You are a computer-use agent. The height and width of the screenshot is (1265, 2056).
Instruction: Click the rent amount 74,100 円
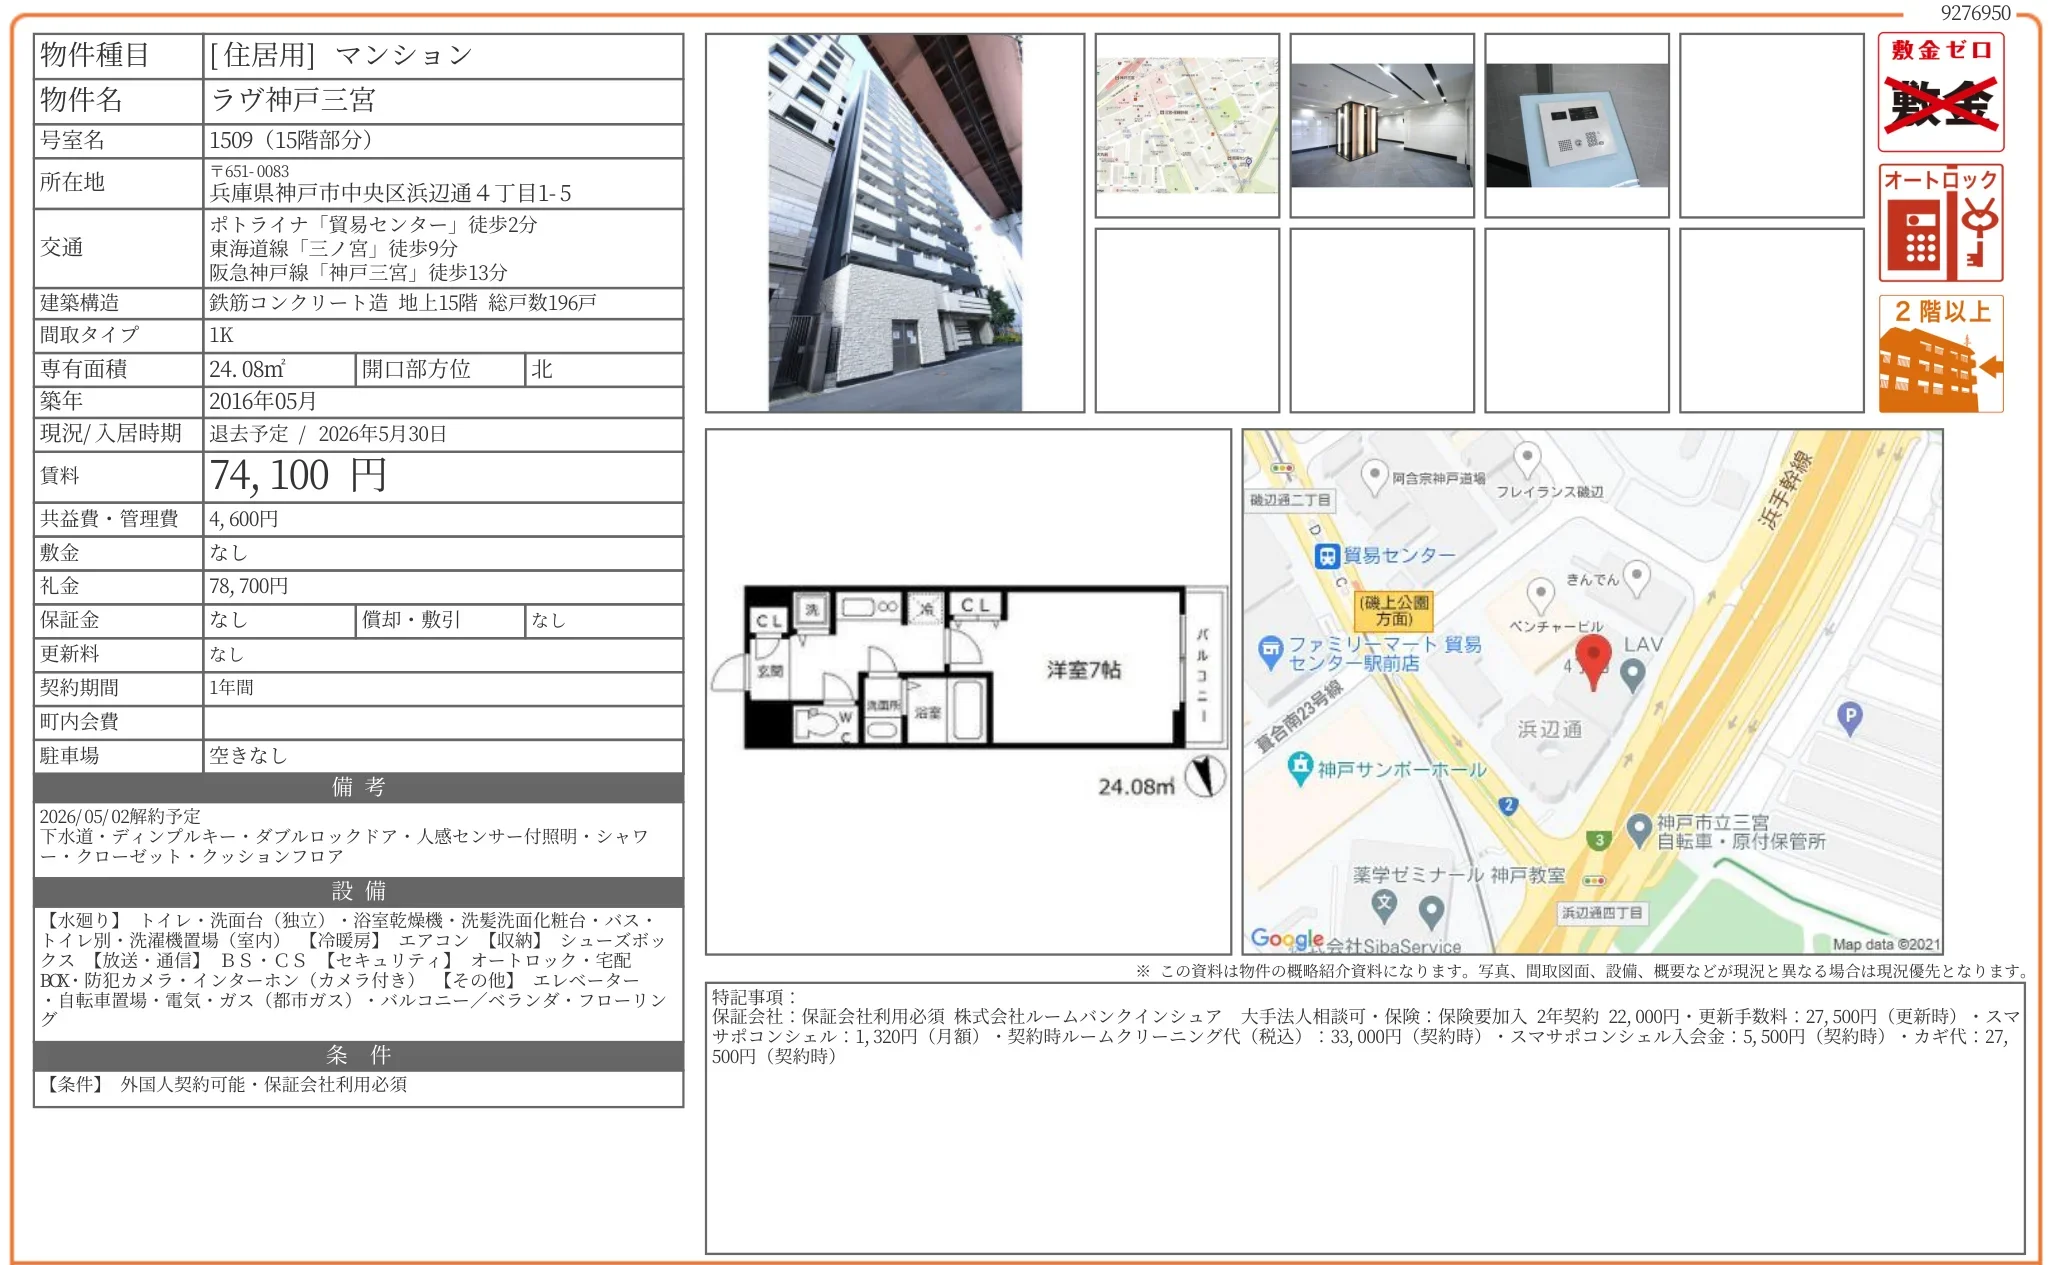pos(298,476)
